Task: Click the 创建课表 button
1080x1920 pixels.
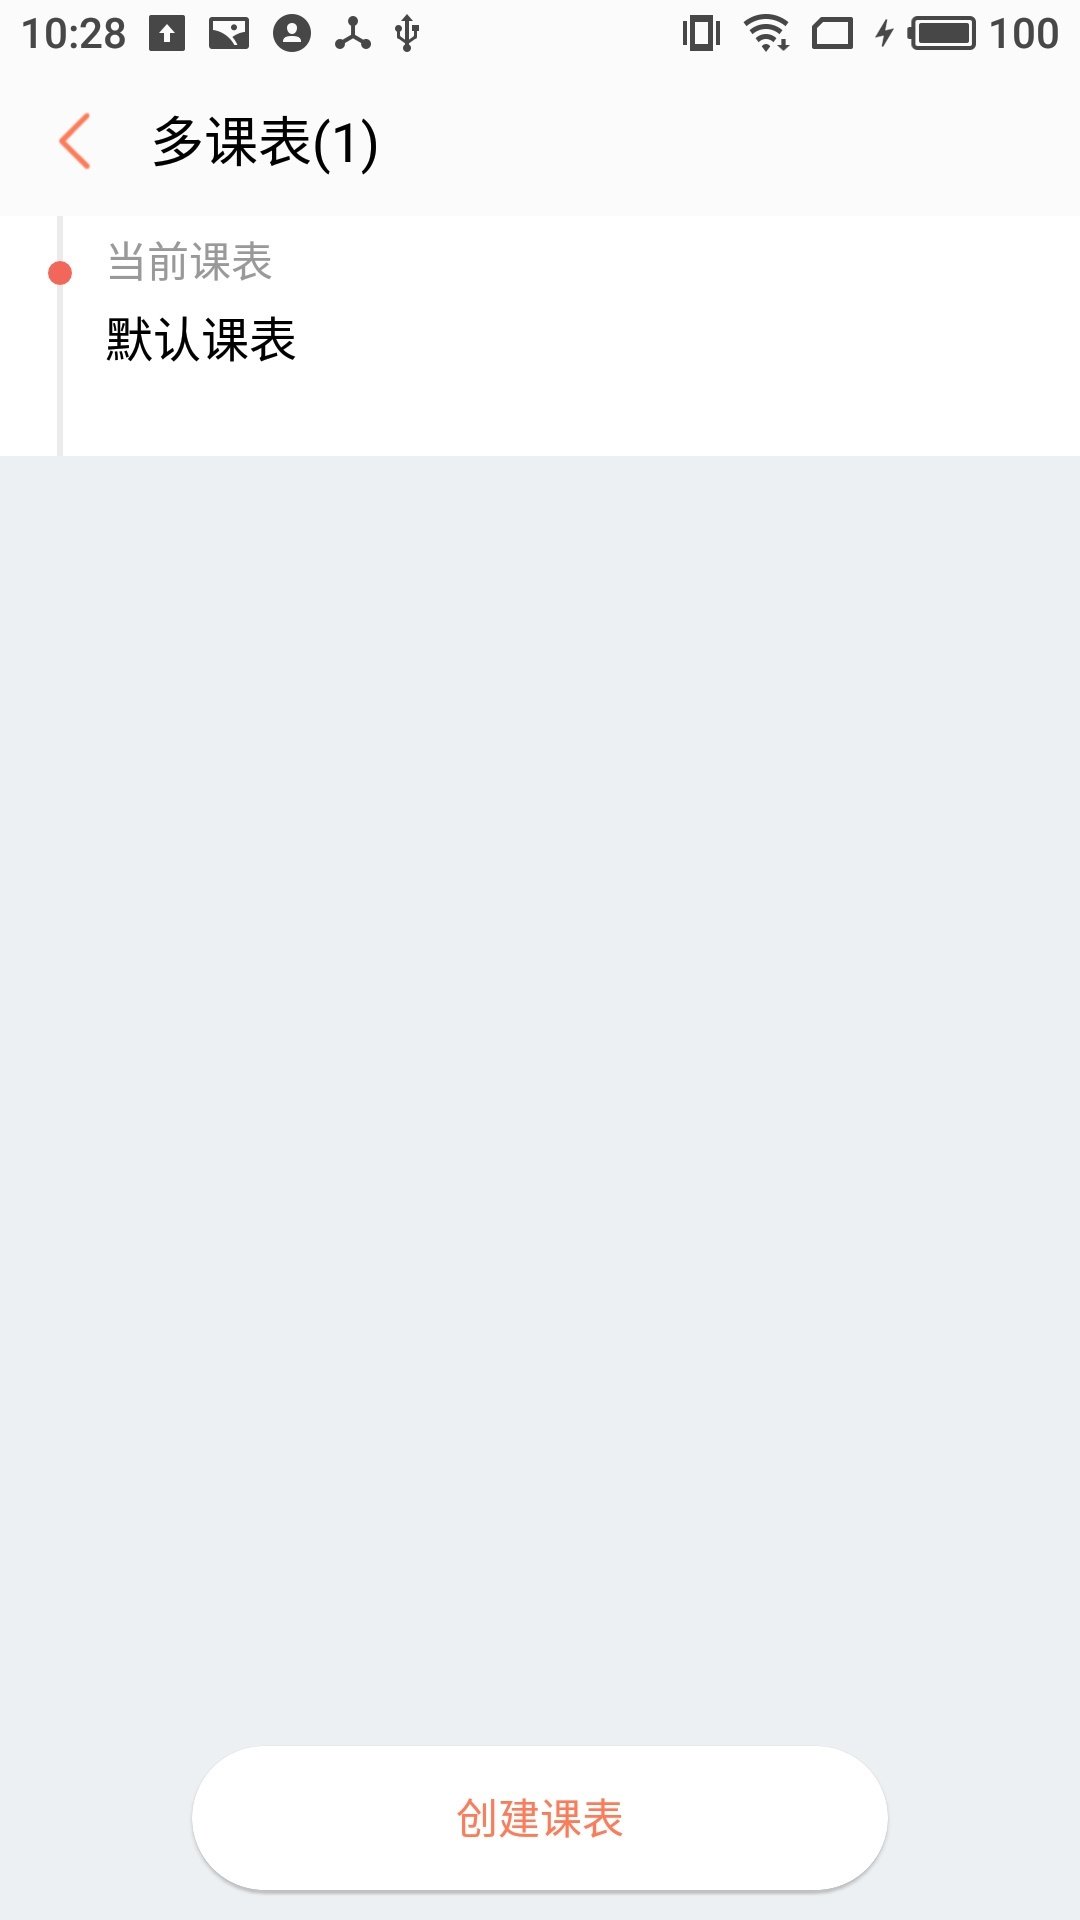Action: pos(540,1818)
